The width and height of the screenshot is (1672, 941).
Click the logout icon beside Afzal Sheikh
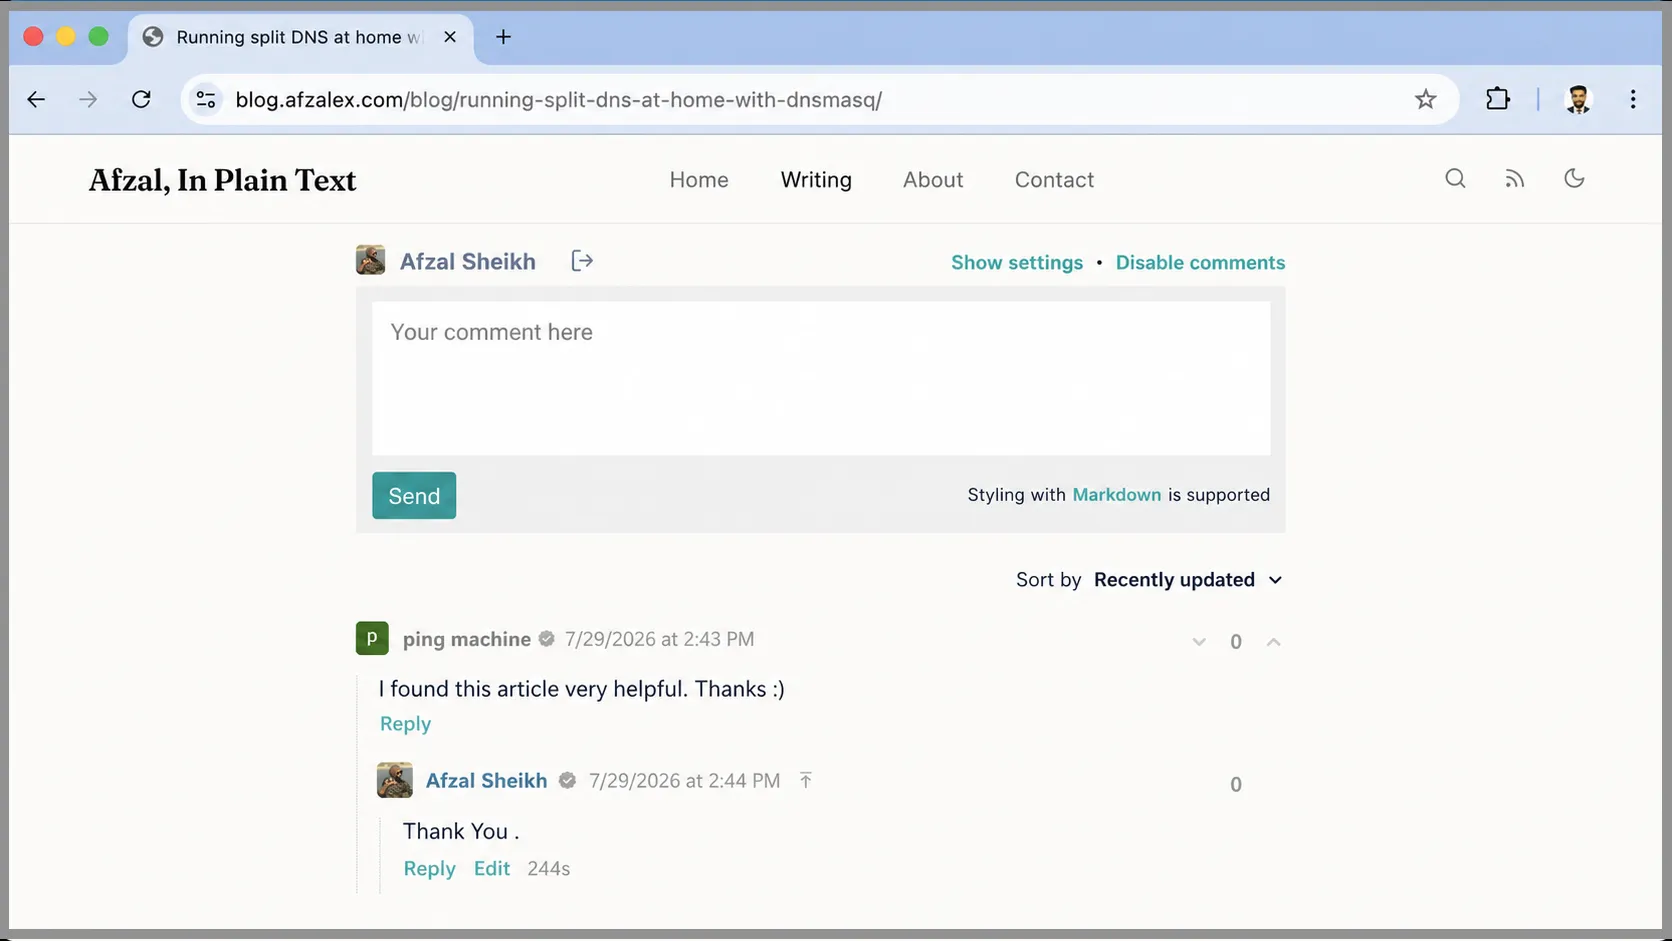point(582,261)
